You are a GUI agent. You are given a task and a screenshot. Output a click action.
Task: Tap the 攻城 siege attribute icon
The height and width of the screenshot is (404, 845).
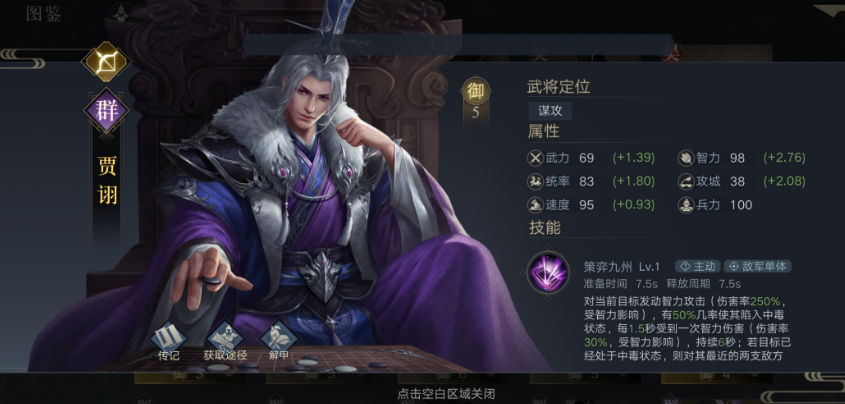click(686, 181)
